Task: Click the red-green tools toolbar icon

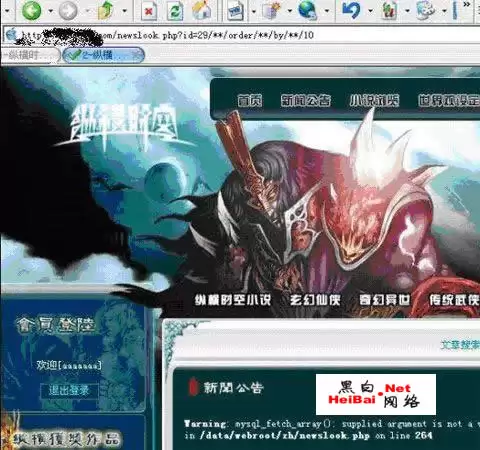Action: pyautogui.click(x=389, y=10)
